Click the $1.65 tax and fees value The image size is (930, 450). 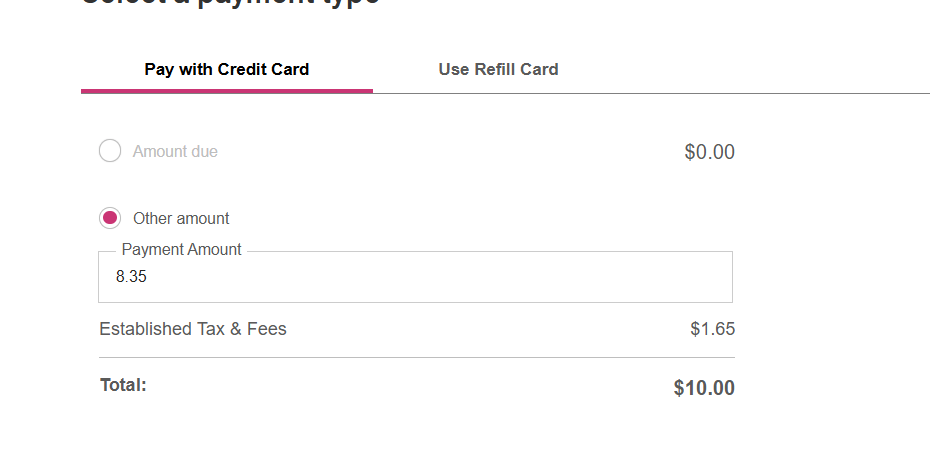pyautogui.click(x=712, y=329)
